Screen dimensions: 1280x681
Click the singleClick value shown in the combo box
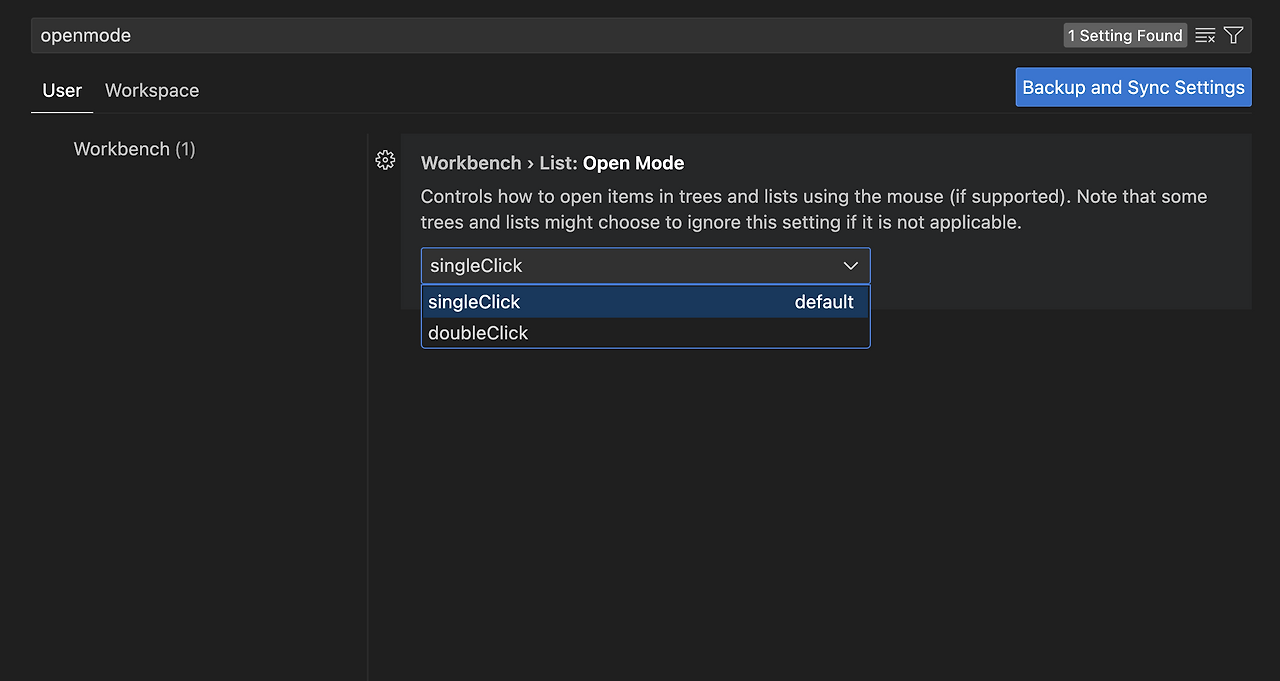(475, 265)
